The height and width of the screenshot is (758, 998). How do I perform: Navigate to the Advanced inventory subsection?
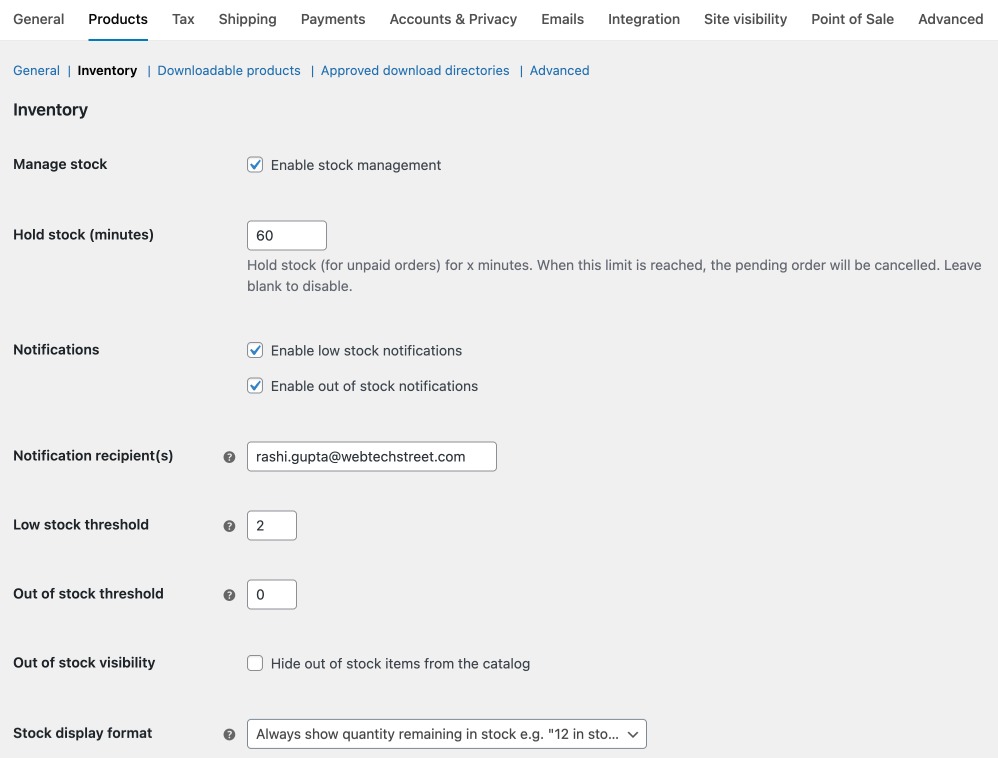[x=559, y=70]
